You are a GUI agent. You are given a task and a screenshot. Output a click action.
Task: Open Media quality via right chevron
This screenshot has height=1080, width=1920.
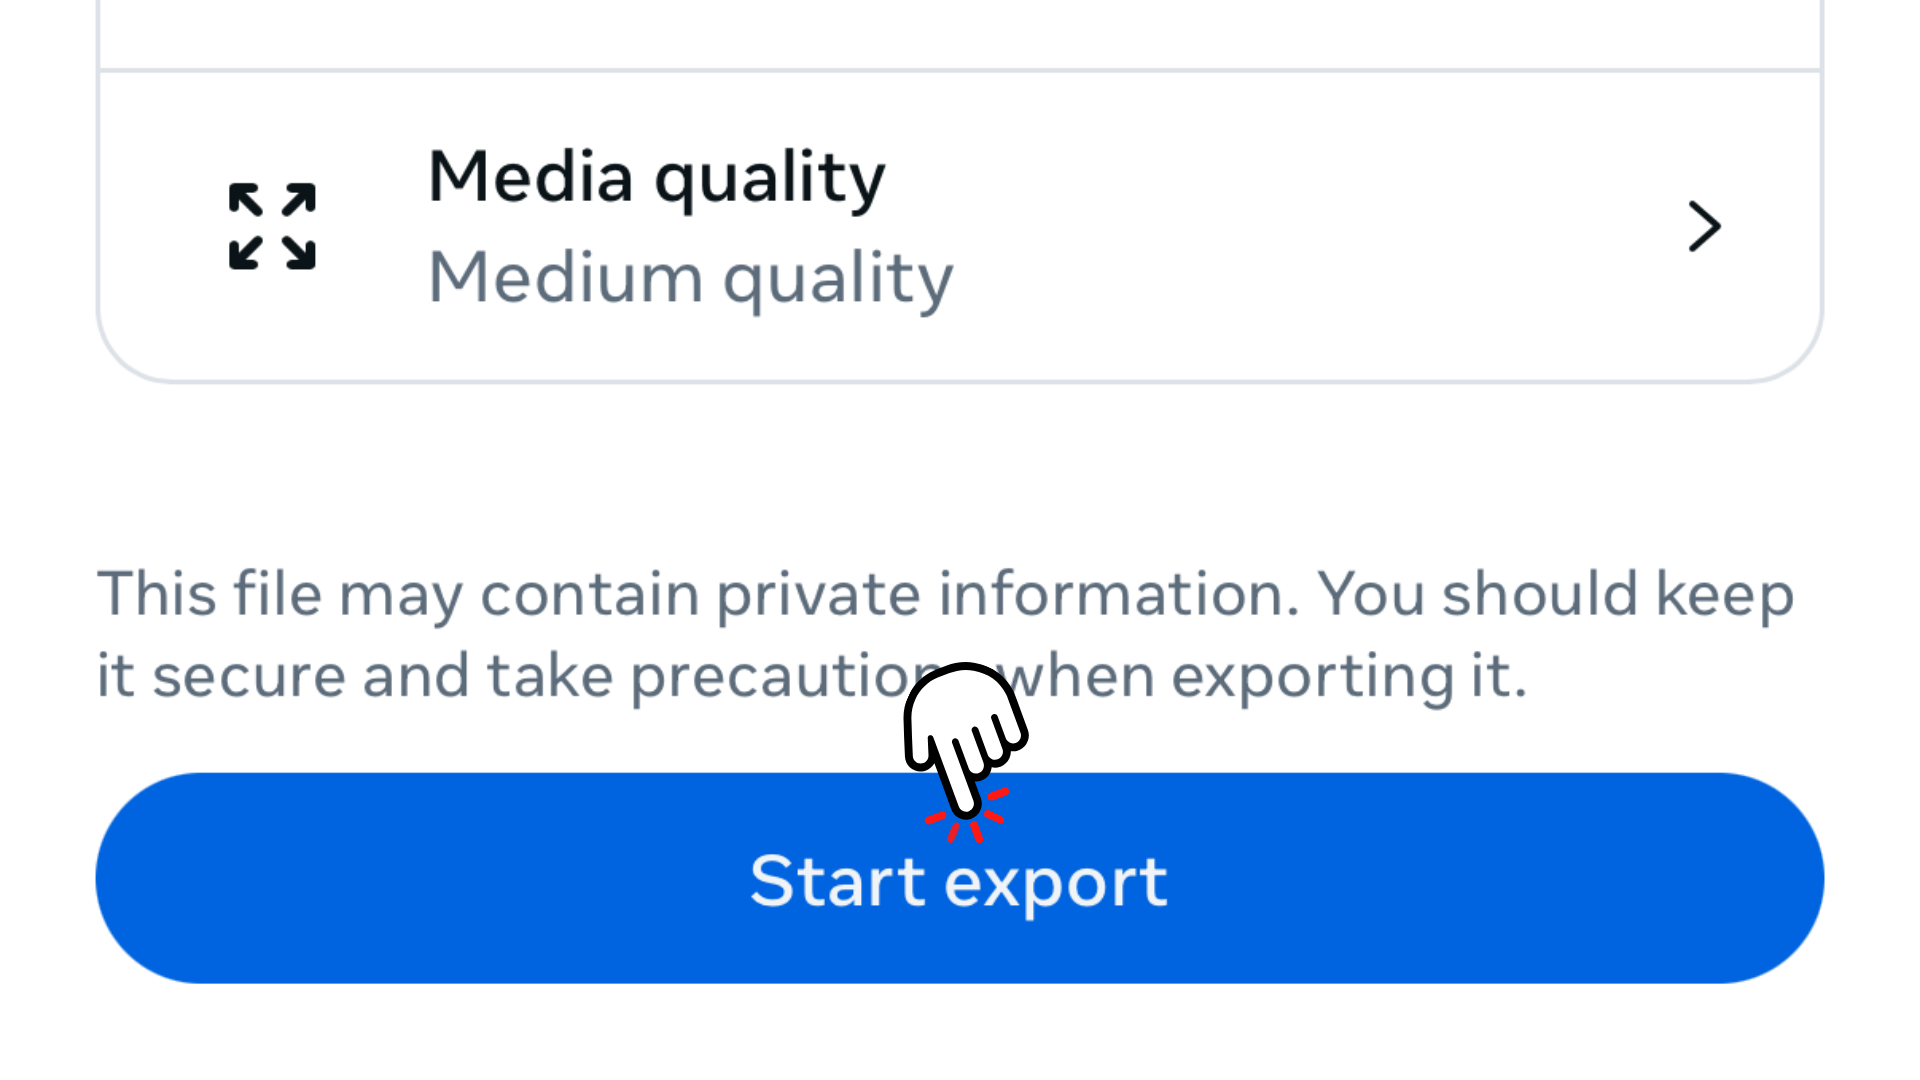(x=1704, y=226)
